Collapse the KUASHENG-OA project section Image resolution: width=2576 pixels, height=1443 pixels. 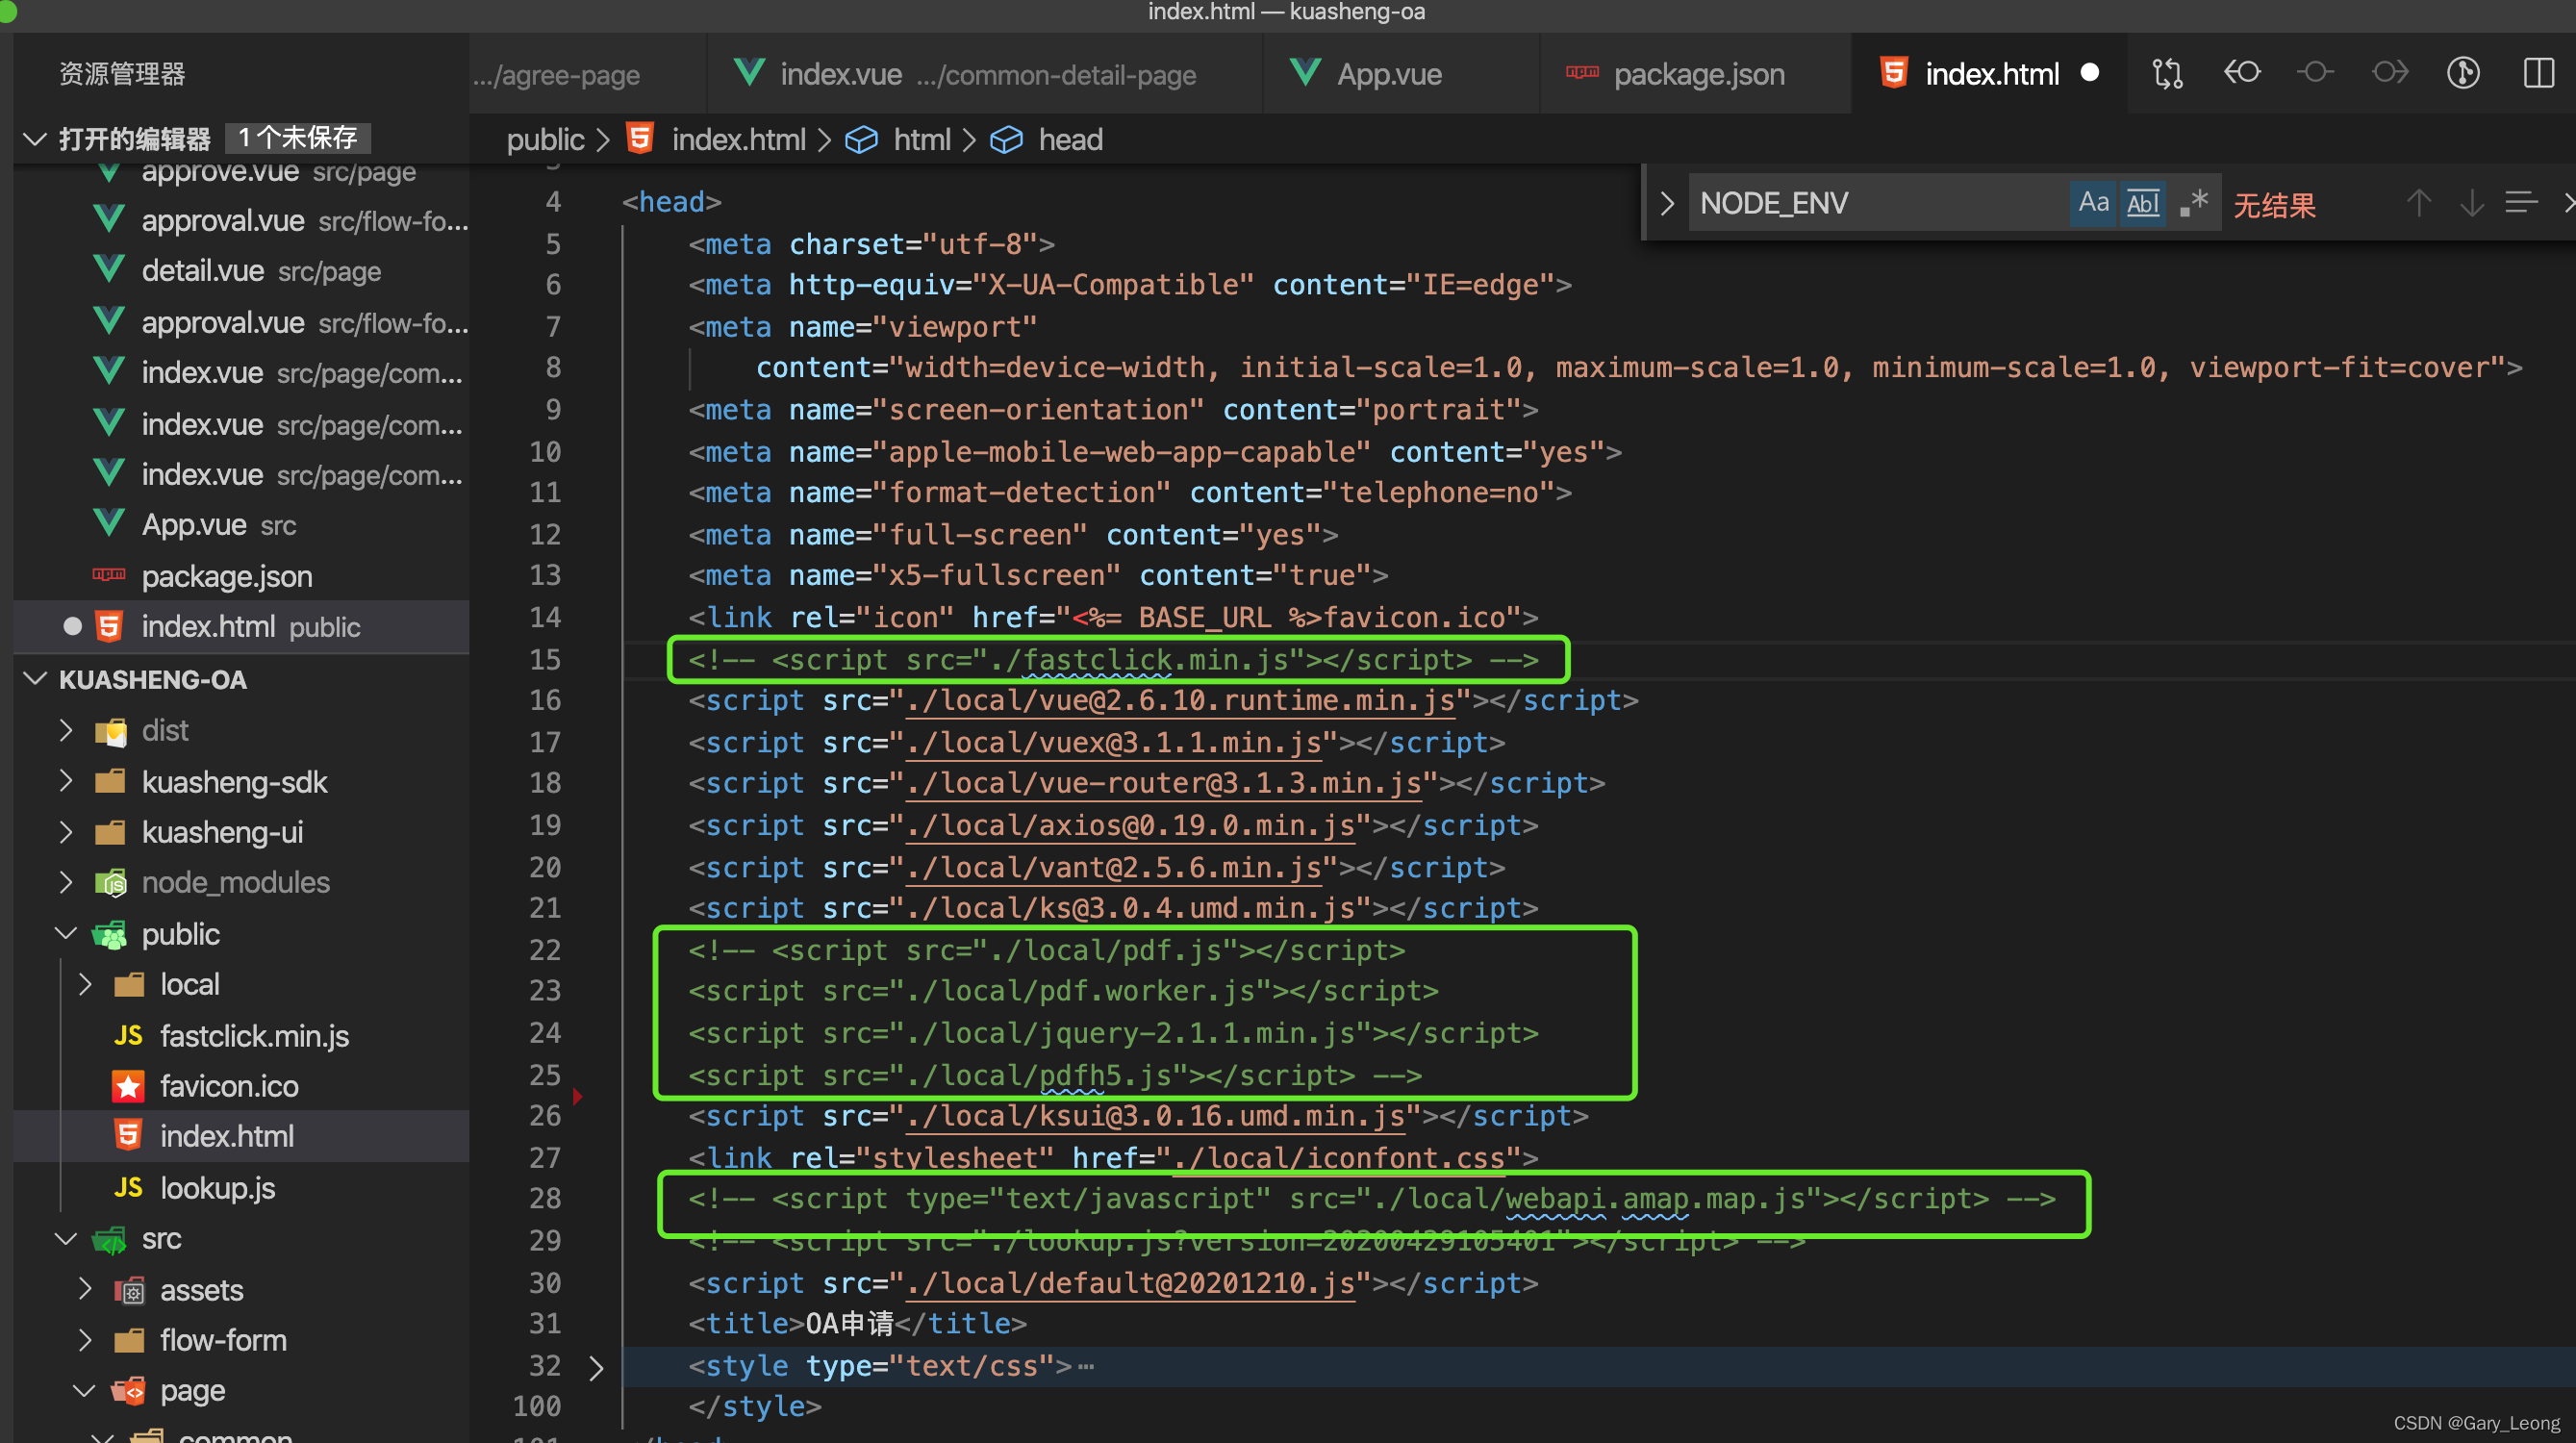coord(35,678)
